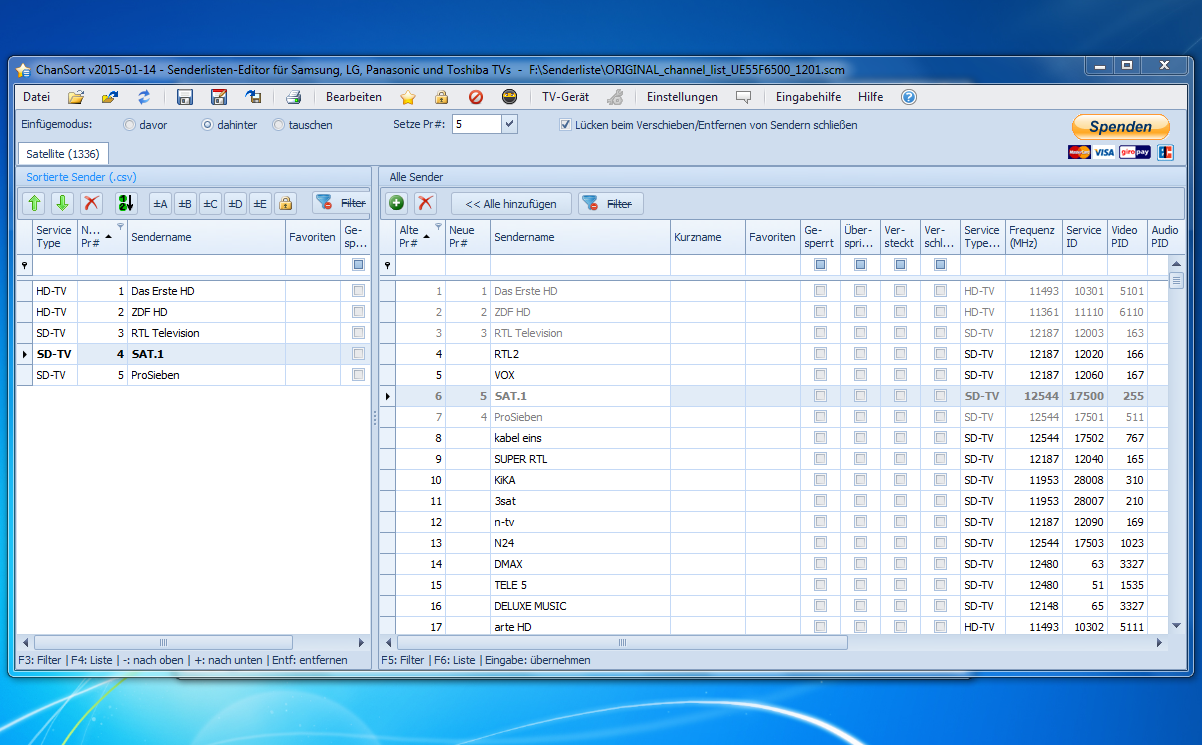Select the 'tauschen' insert mode
The height and width of the screenshot is (745, 1202).
[278, 125]
